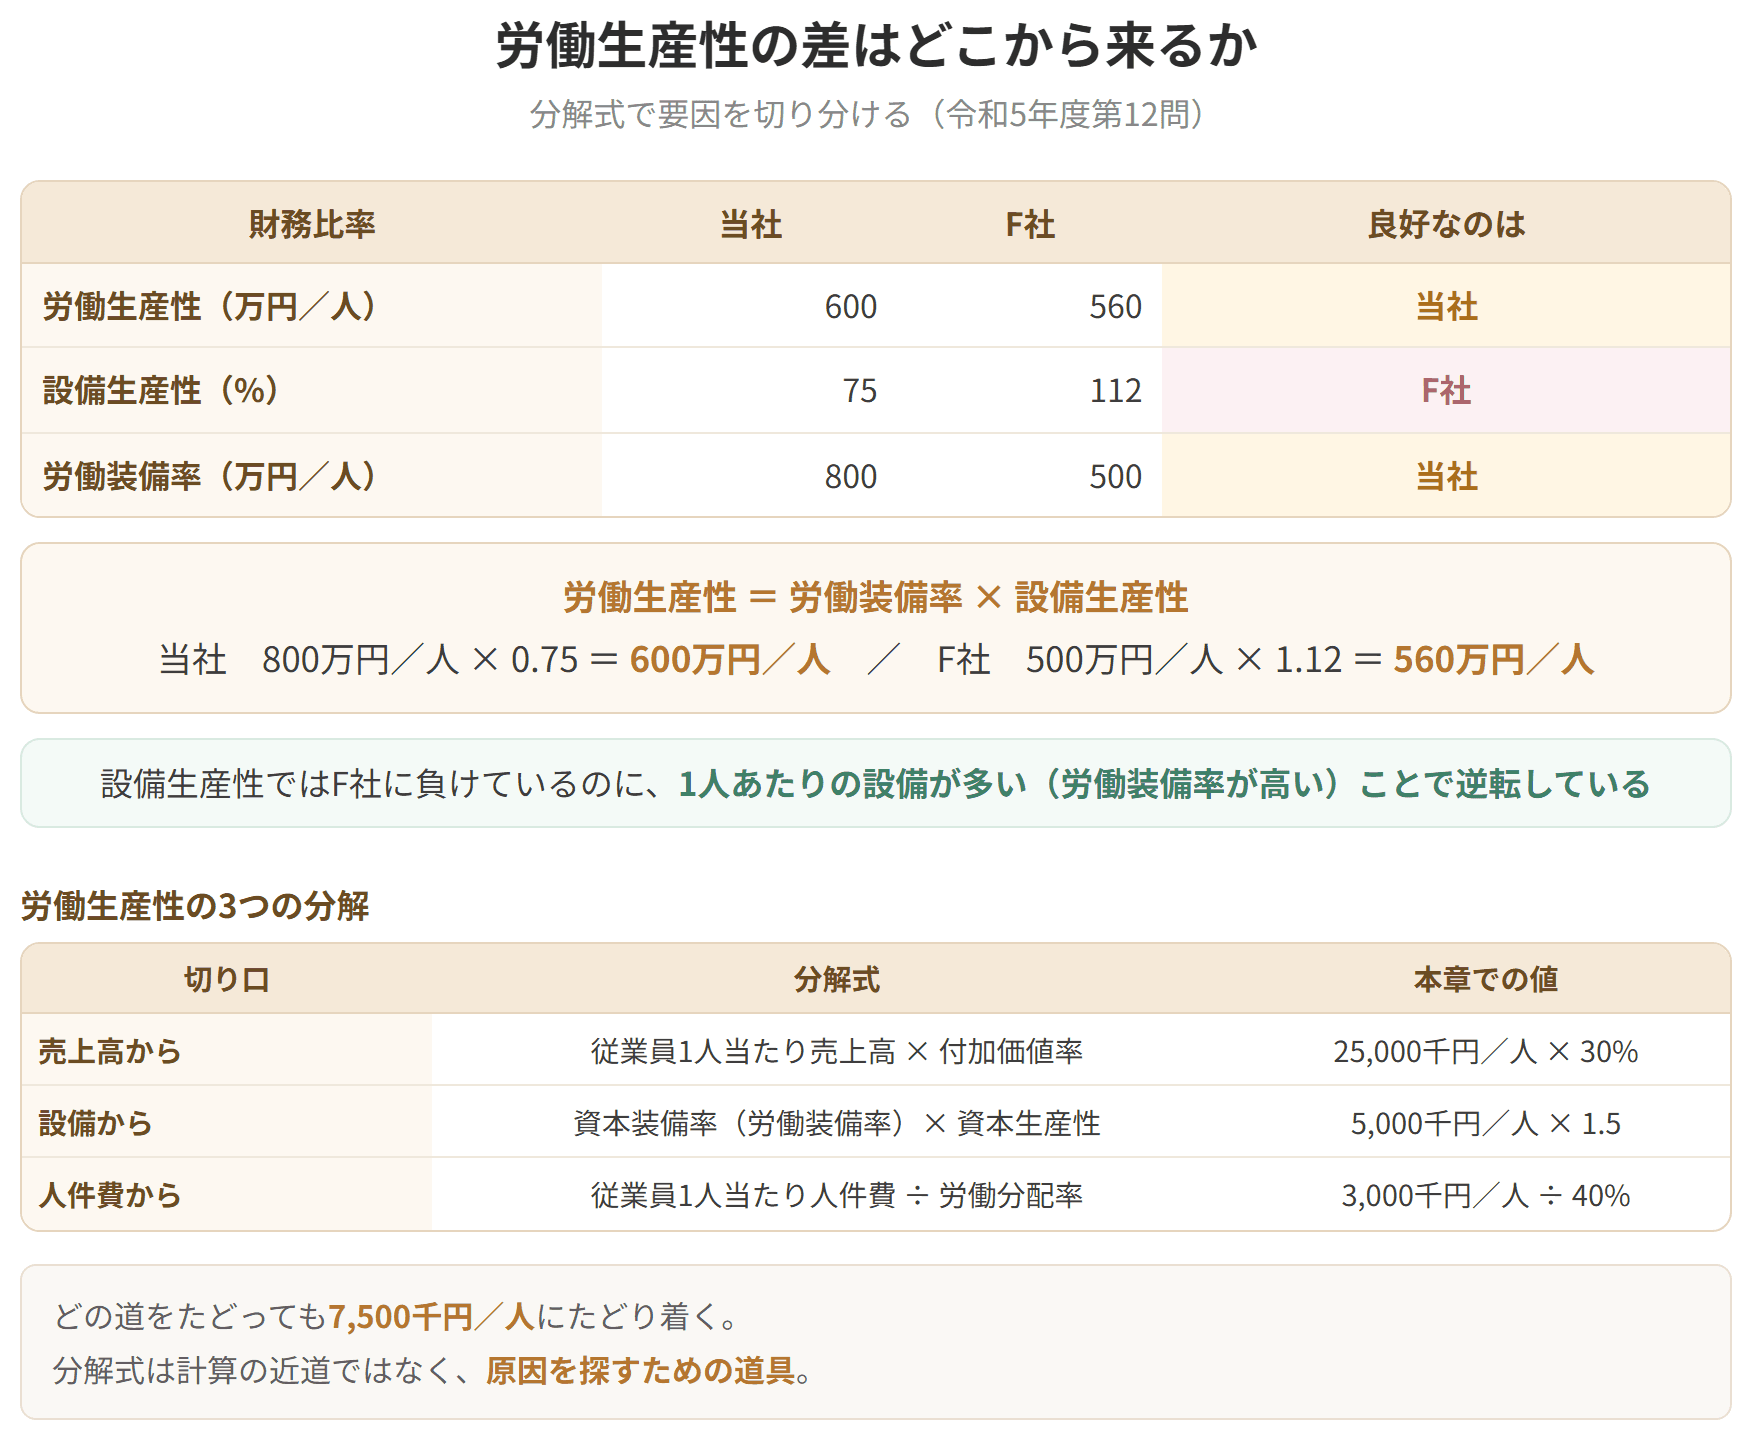Click the value 500 in the 労働装備率 row
The width and height of the screenshot is (1752, 1440).
pyautogui.click(x=1116, y=476)
